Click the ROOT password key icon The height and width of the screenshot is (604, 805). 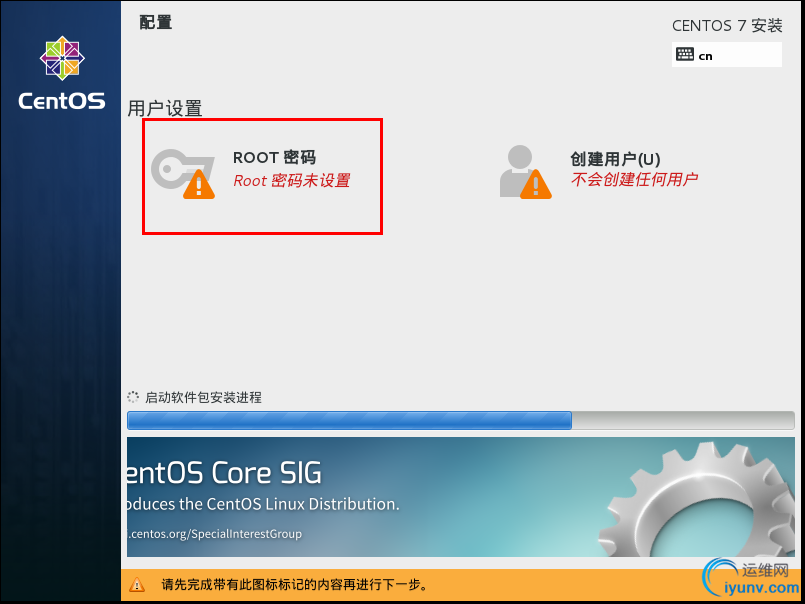183,173
